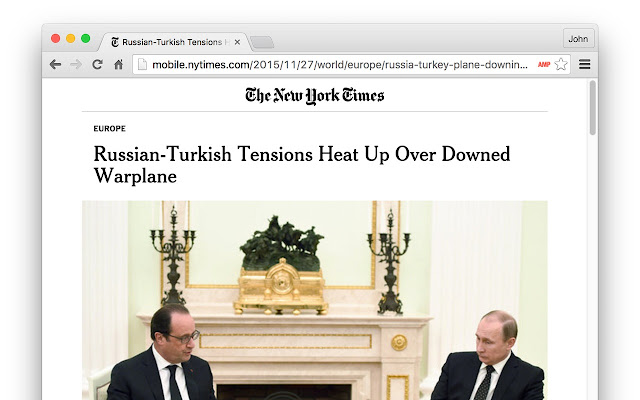Bookmark this page with the star

point(561,64)
